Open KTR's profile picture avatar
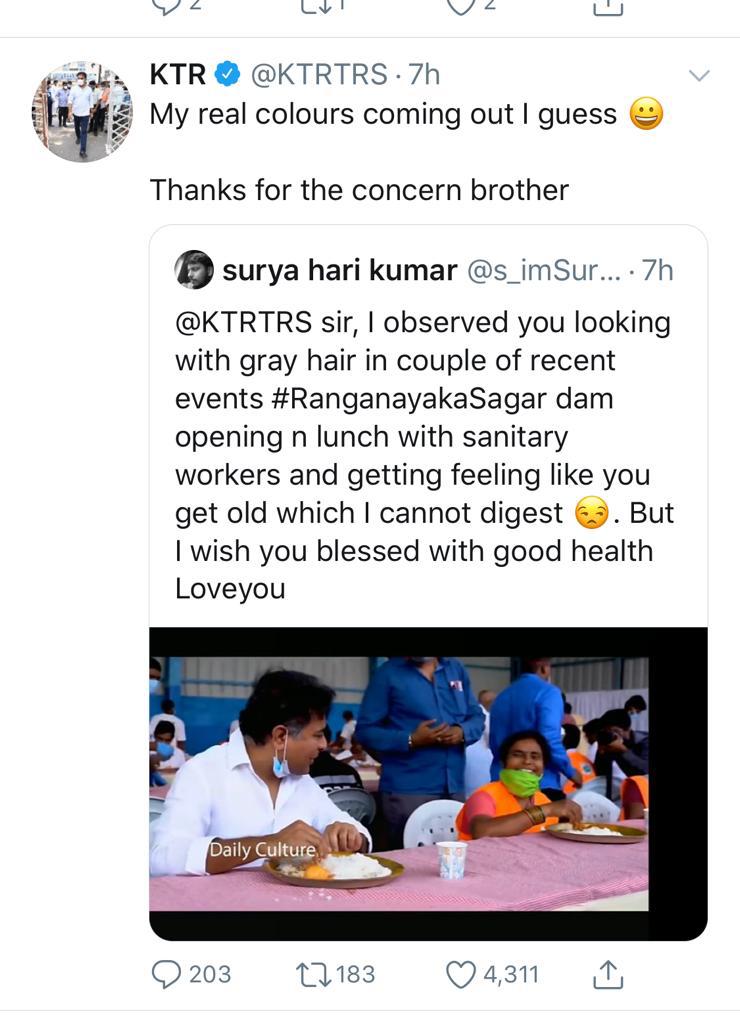Image resolution: width=740 pixels, height=1024 pixels. pos(82,110)
